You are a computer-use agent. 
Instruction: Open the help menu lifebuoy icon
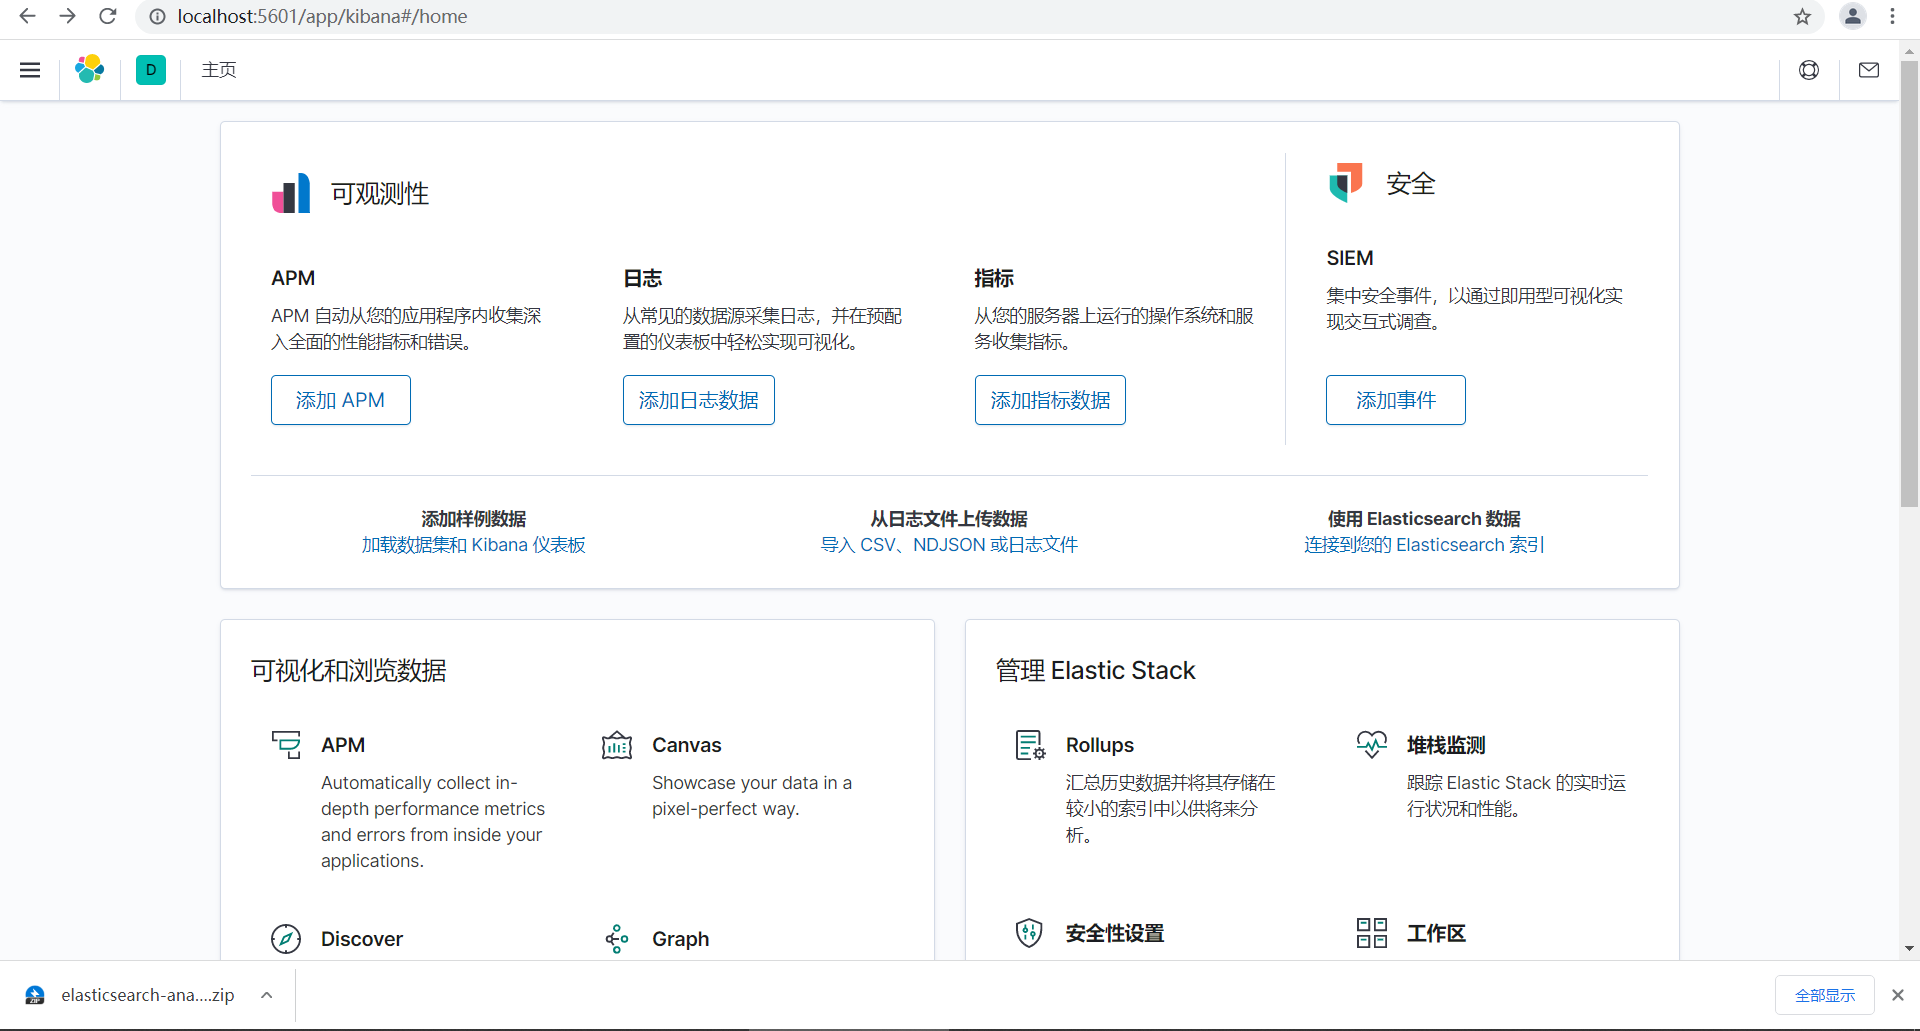click(1809, 70)
